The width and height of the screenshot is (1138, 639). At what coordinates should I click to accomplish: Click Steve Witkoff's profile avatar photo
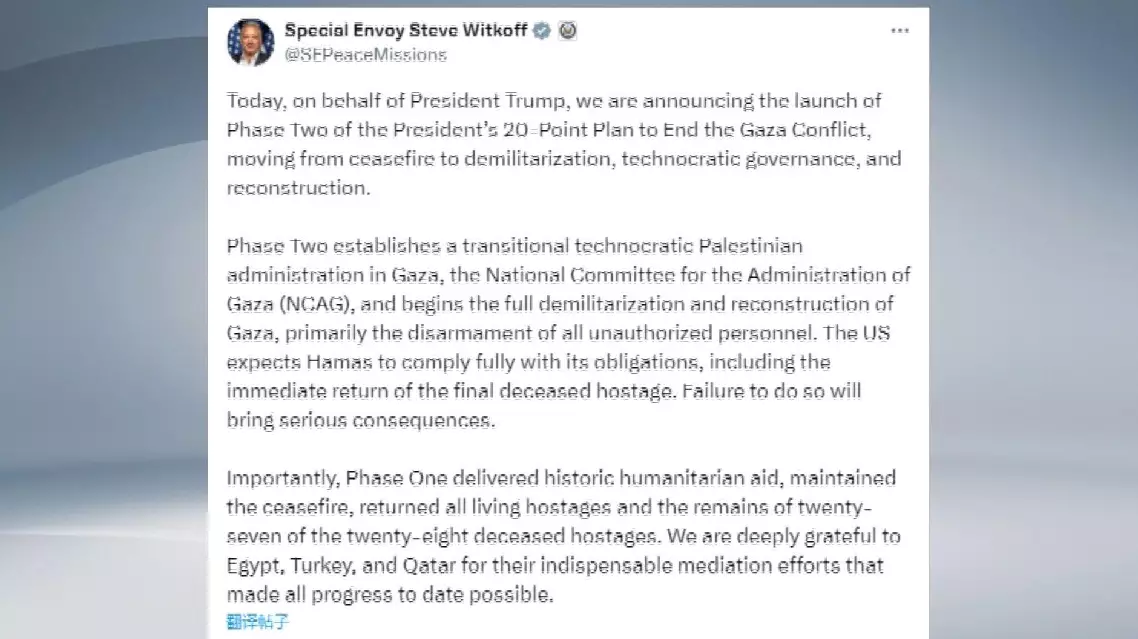(250, 42)
